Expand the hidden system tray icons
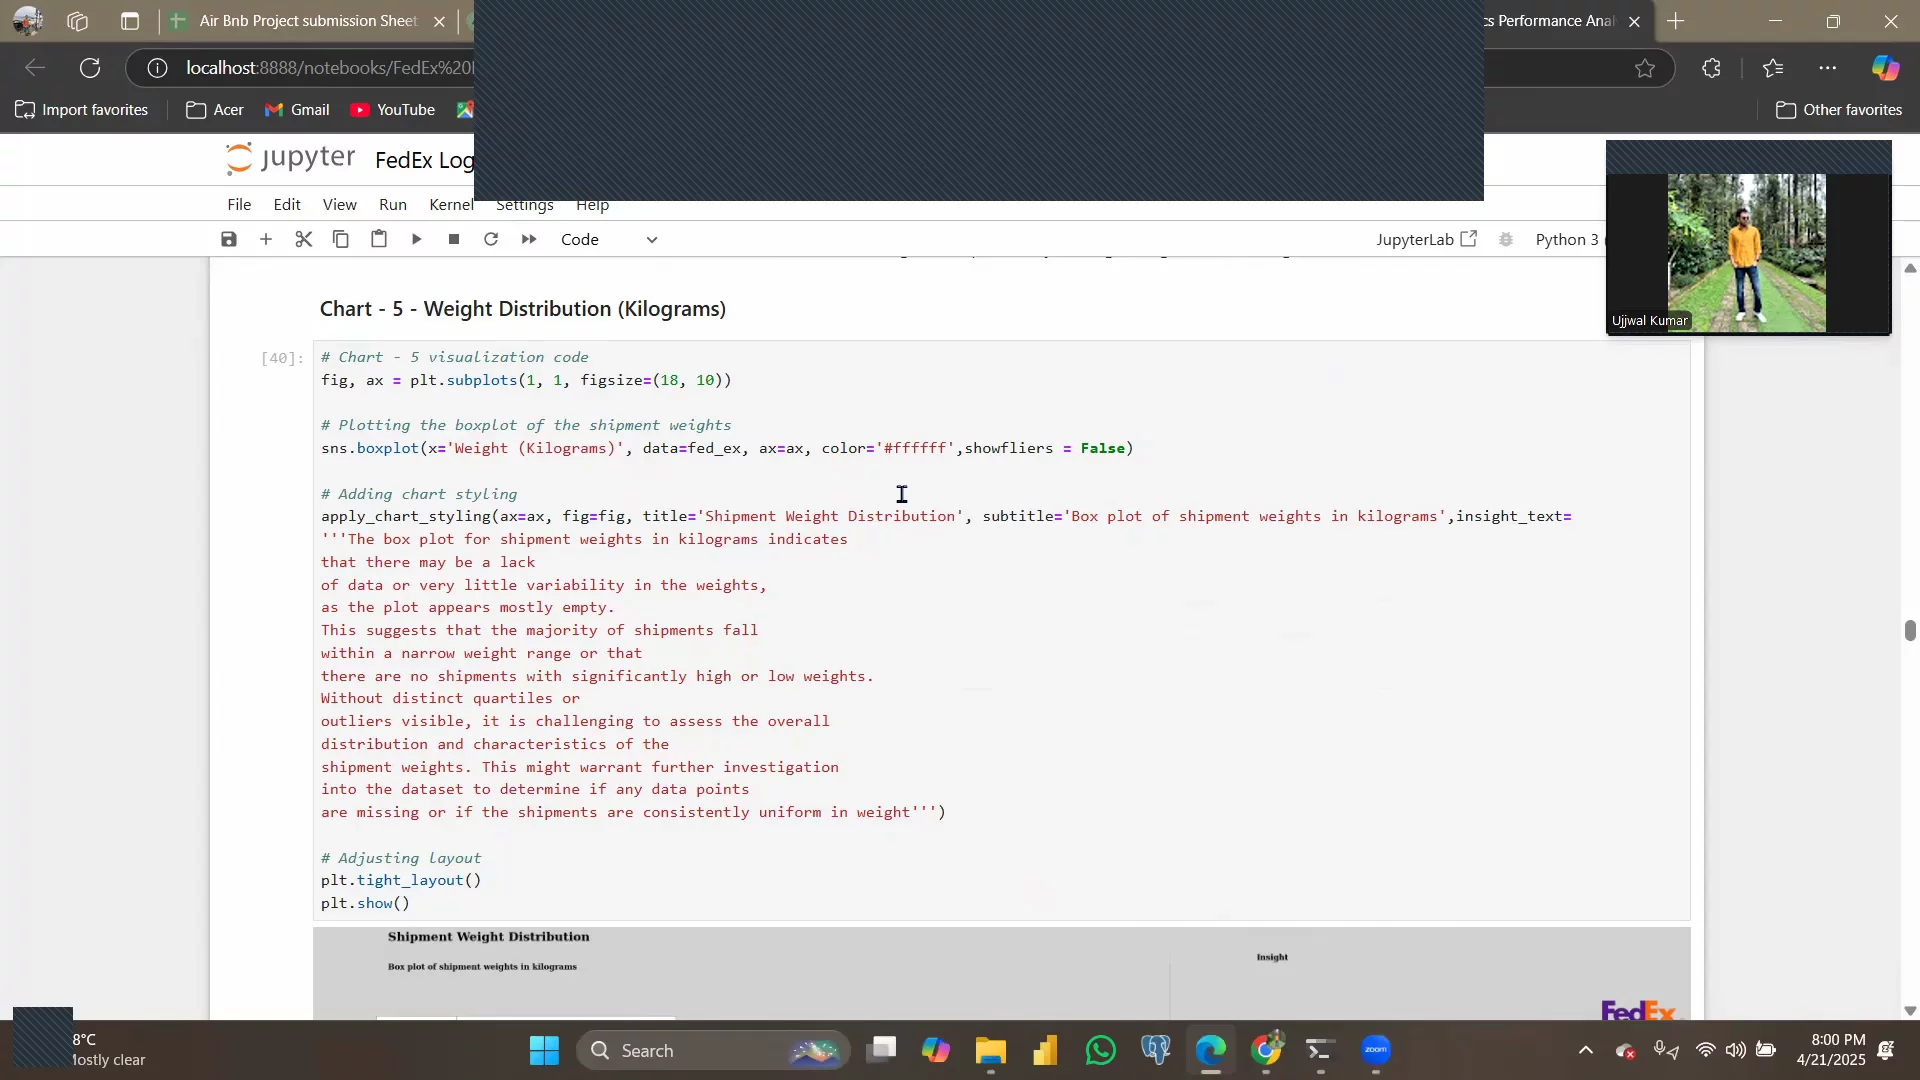1920x1080 pixels. coord(1586,1050)
